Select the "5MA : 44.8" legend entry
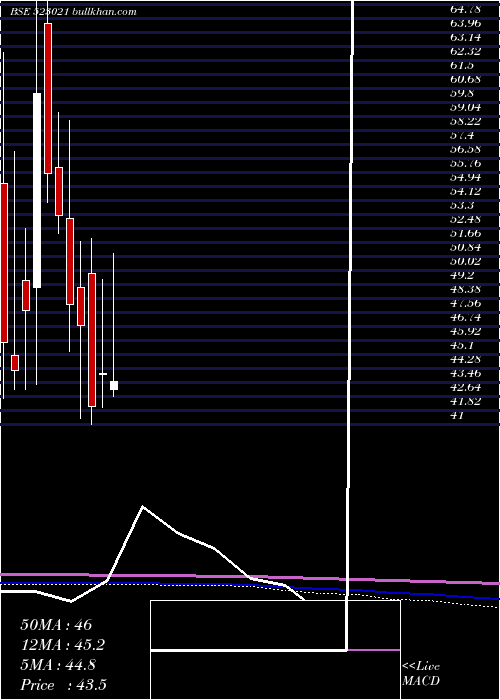Viewport: 500px width, 700px height. [58, 665]
